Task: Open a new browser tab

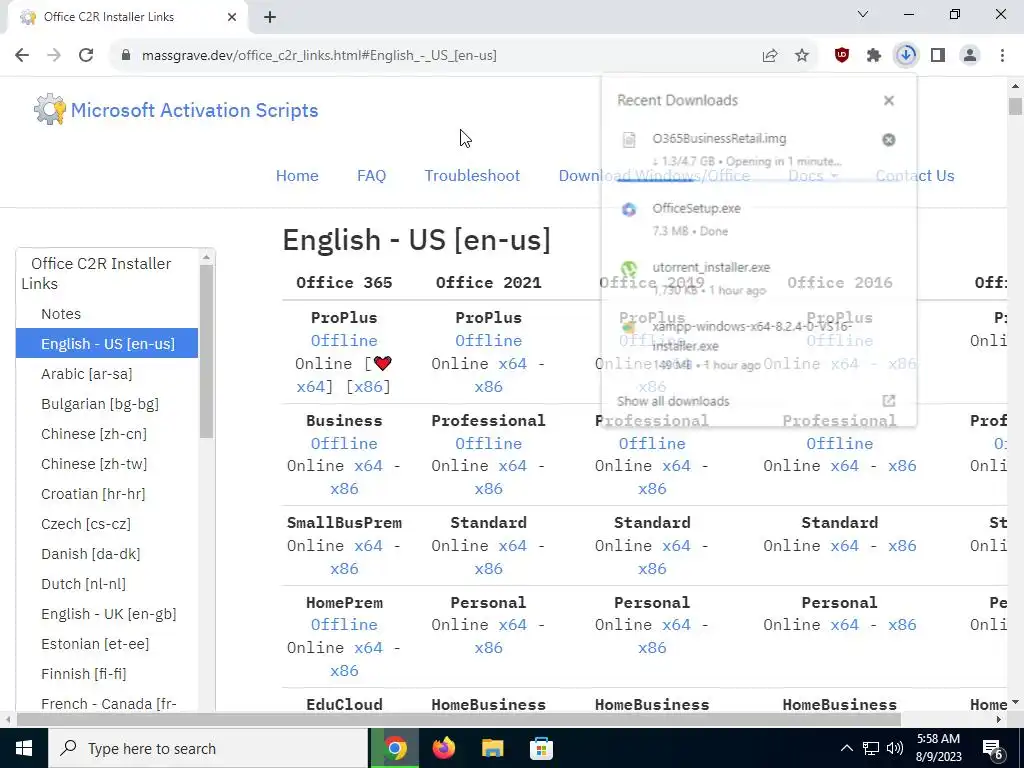Action: point(270,17)
